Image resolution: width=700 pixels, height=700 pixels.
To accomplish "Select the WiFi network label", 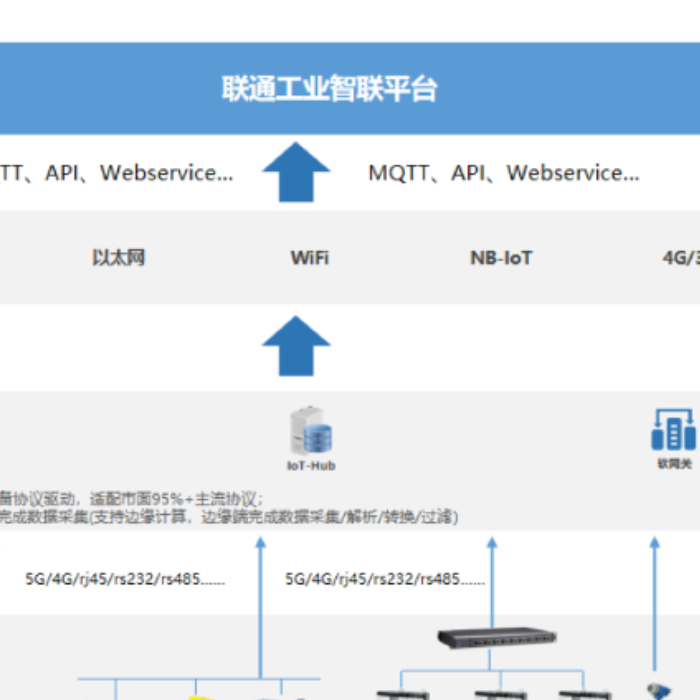I will pyautogui.click(x=309, y=258).
